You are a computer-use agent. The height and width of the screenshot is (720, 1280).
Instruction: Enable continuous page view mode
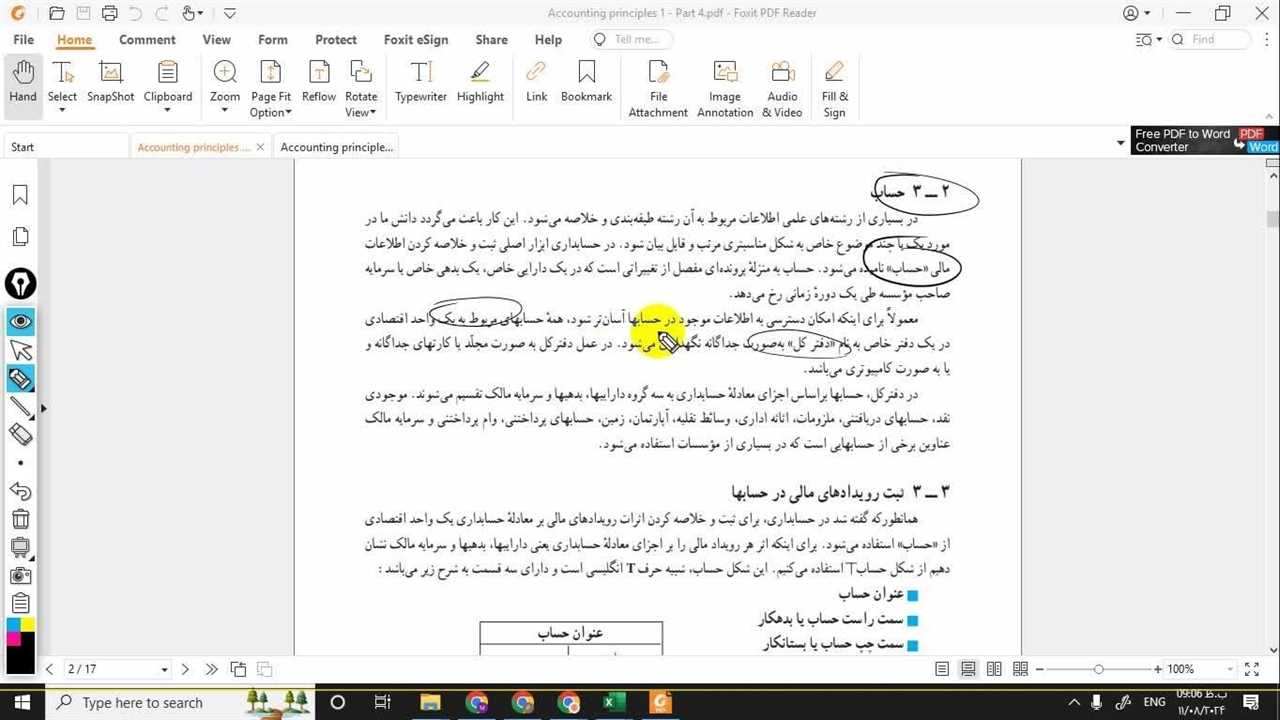coord(968,669)
